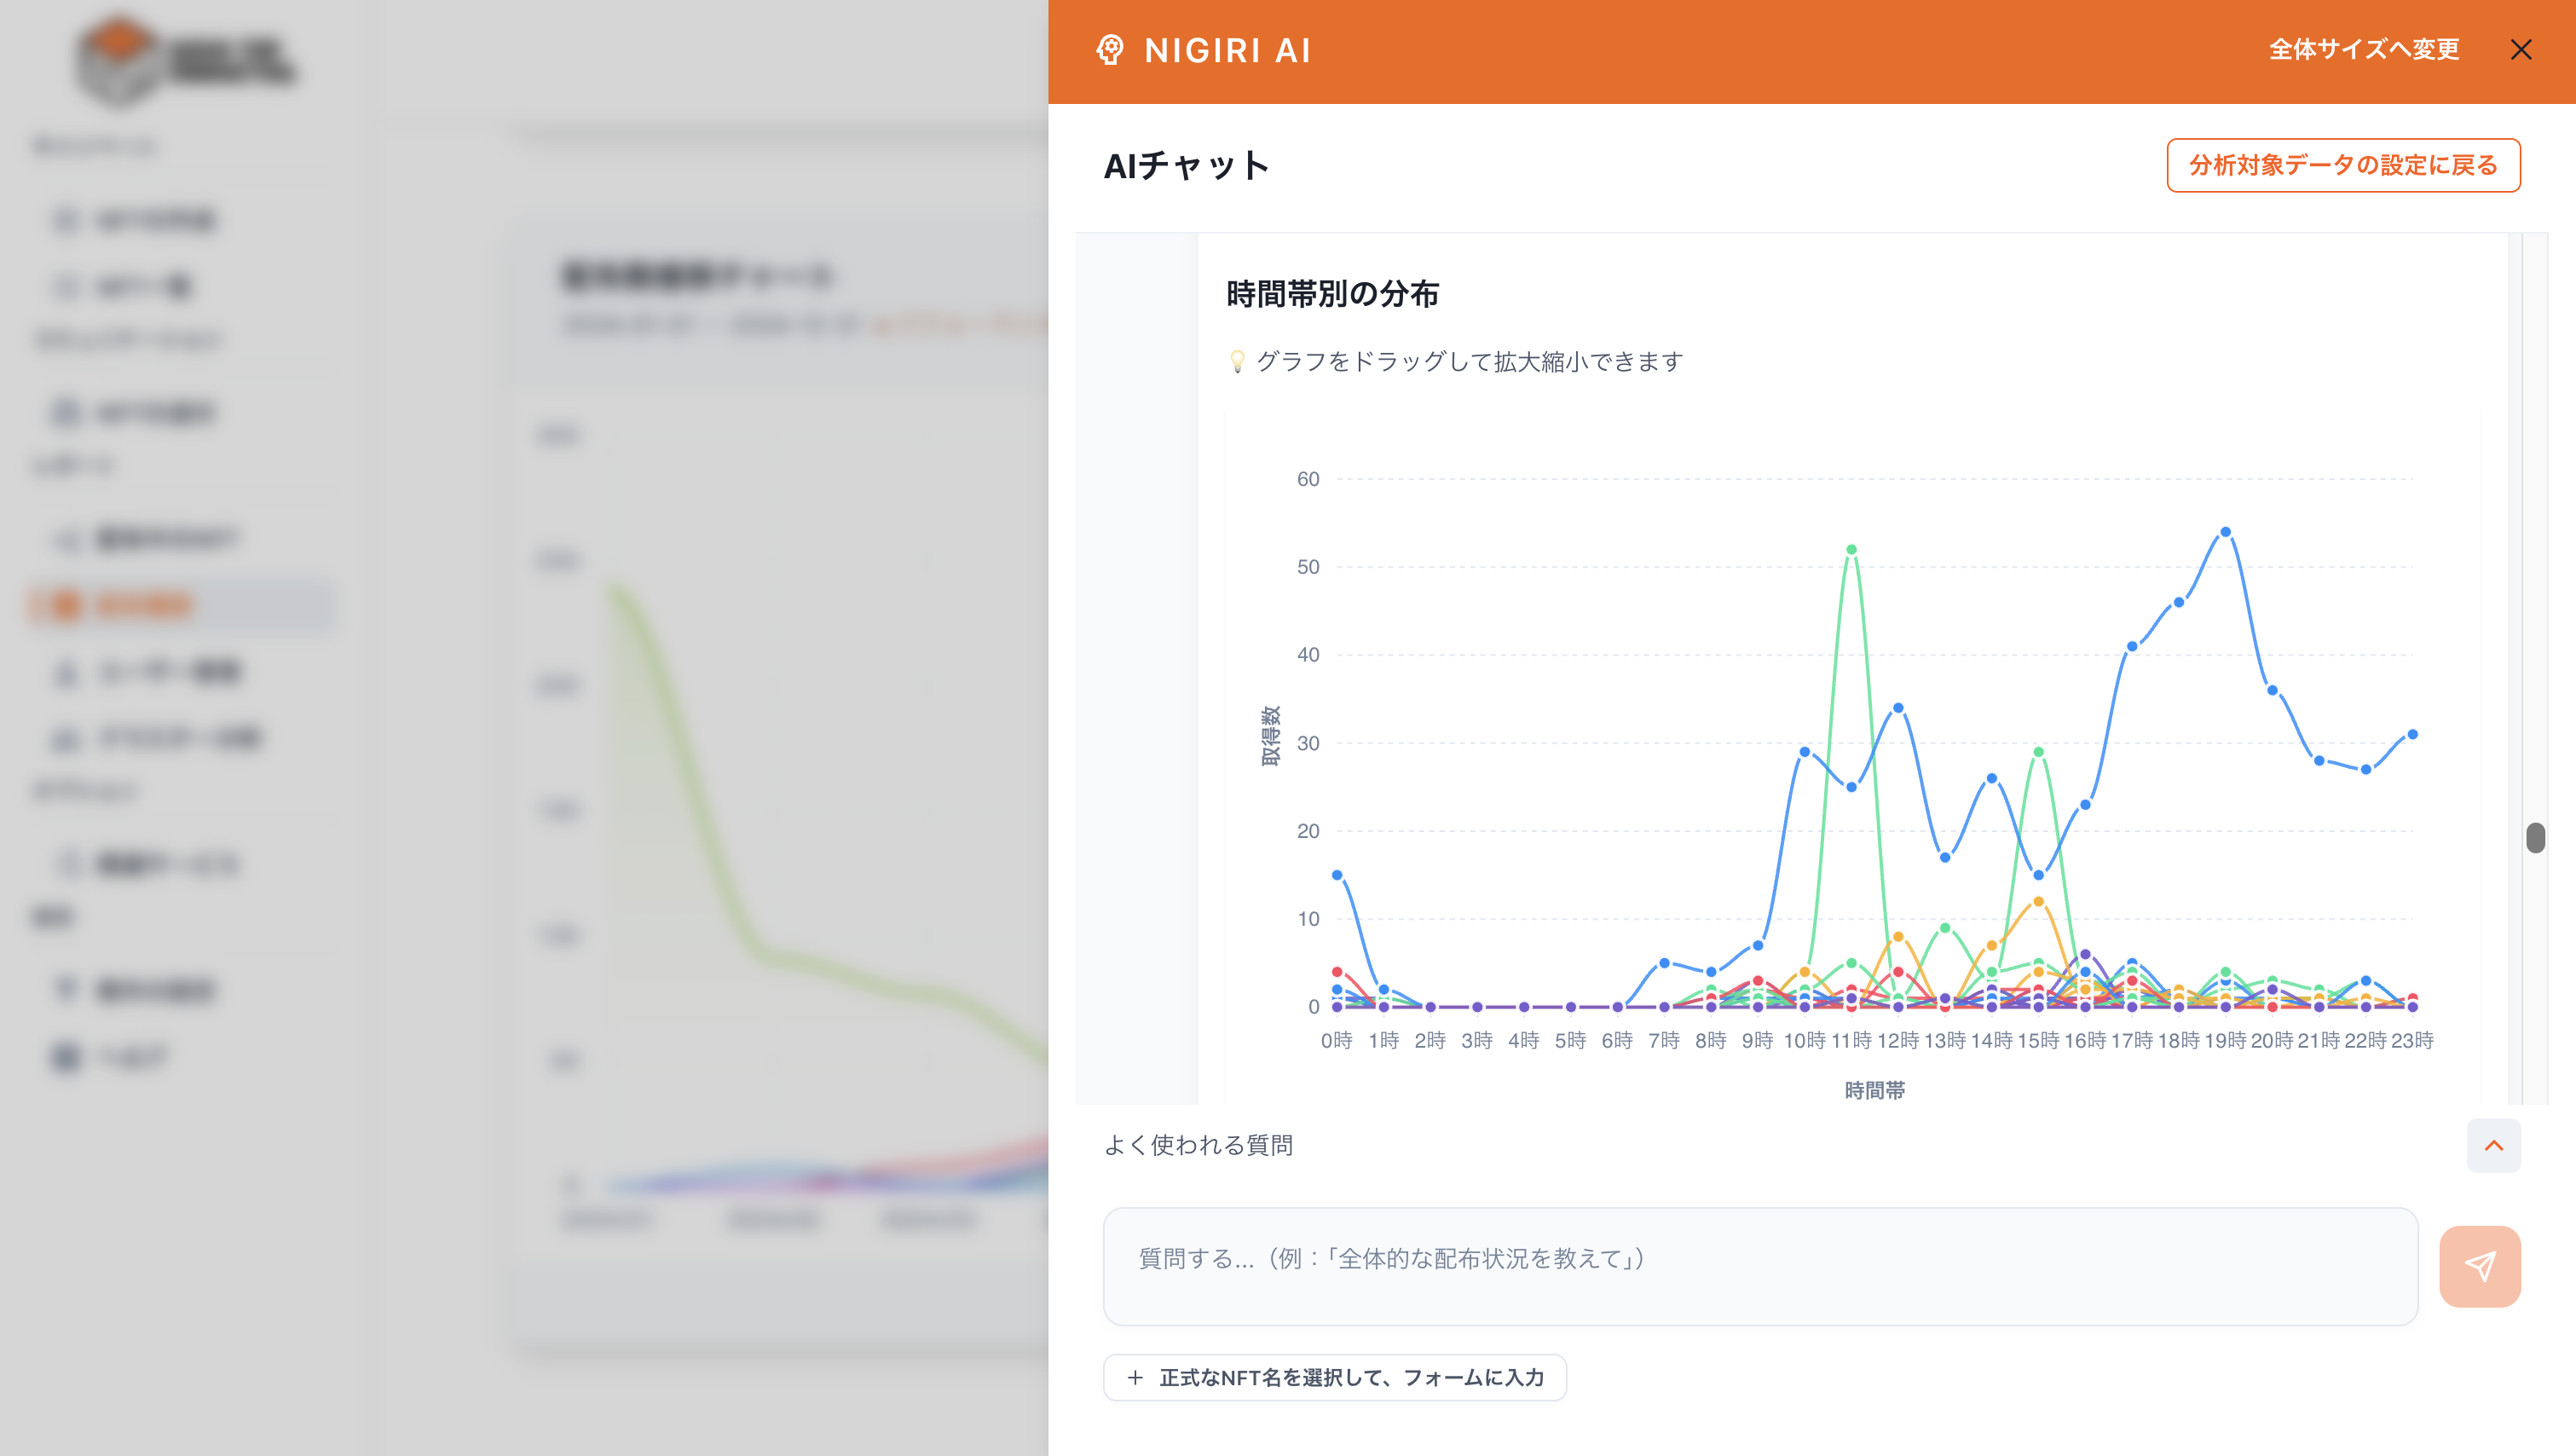
Task: Click the blue data point at 13時
Action: point(1945,857)
